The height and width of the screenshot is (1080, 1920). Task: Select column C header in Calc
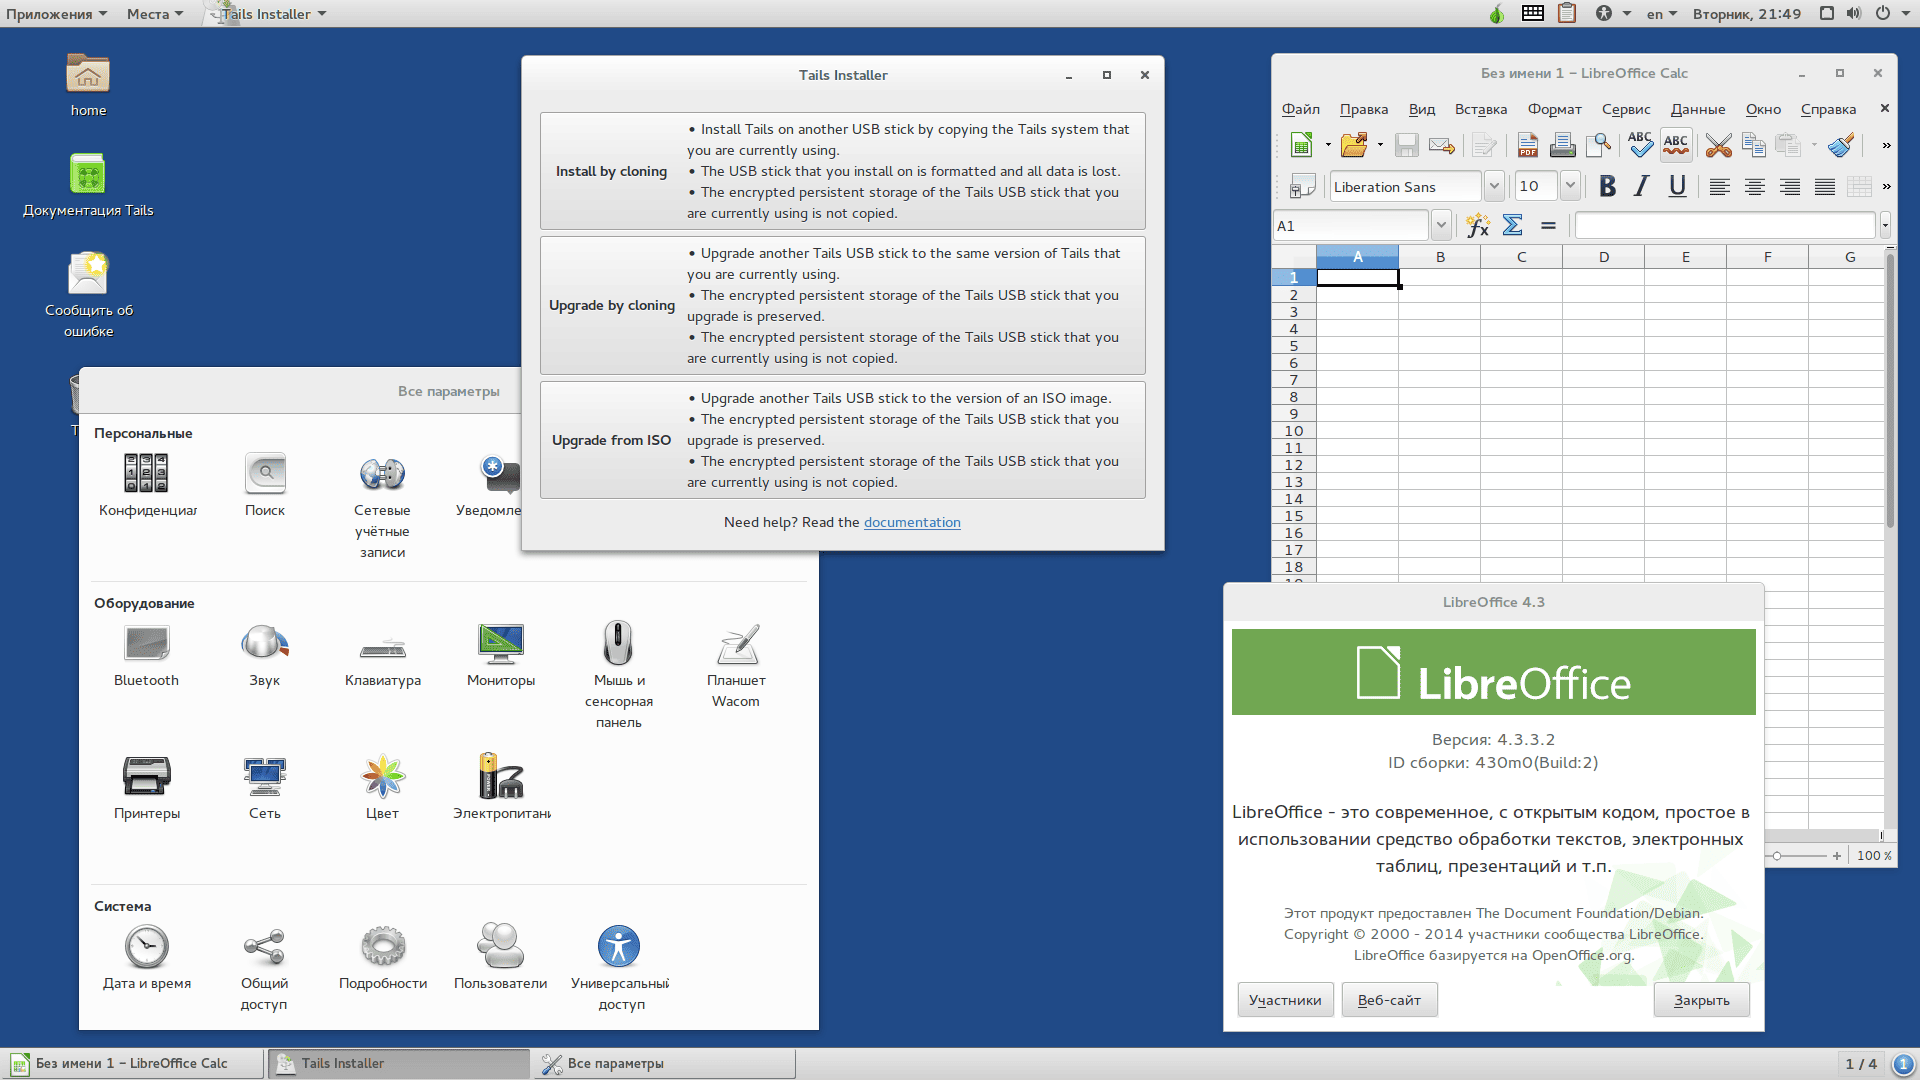click(x=1521, y=257)
